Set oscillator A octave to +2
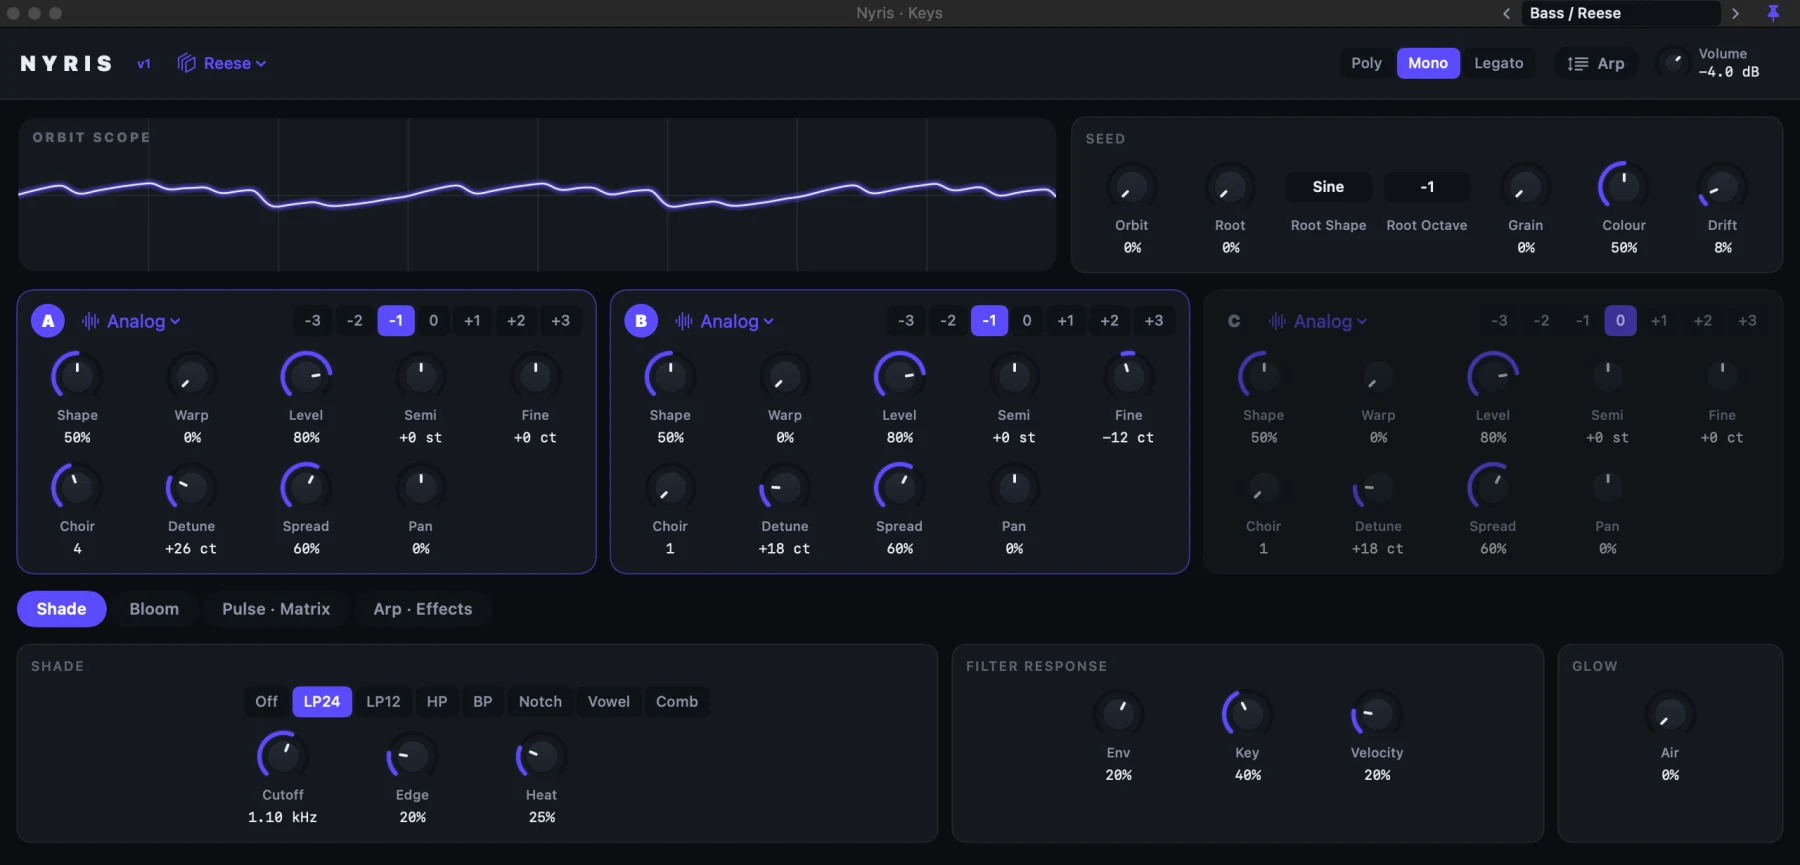Image resolution: width=1800 pixels, height=865 pixels. (x=516, y=321)
